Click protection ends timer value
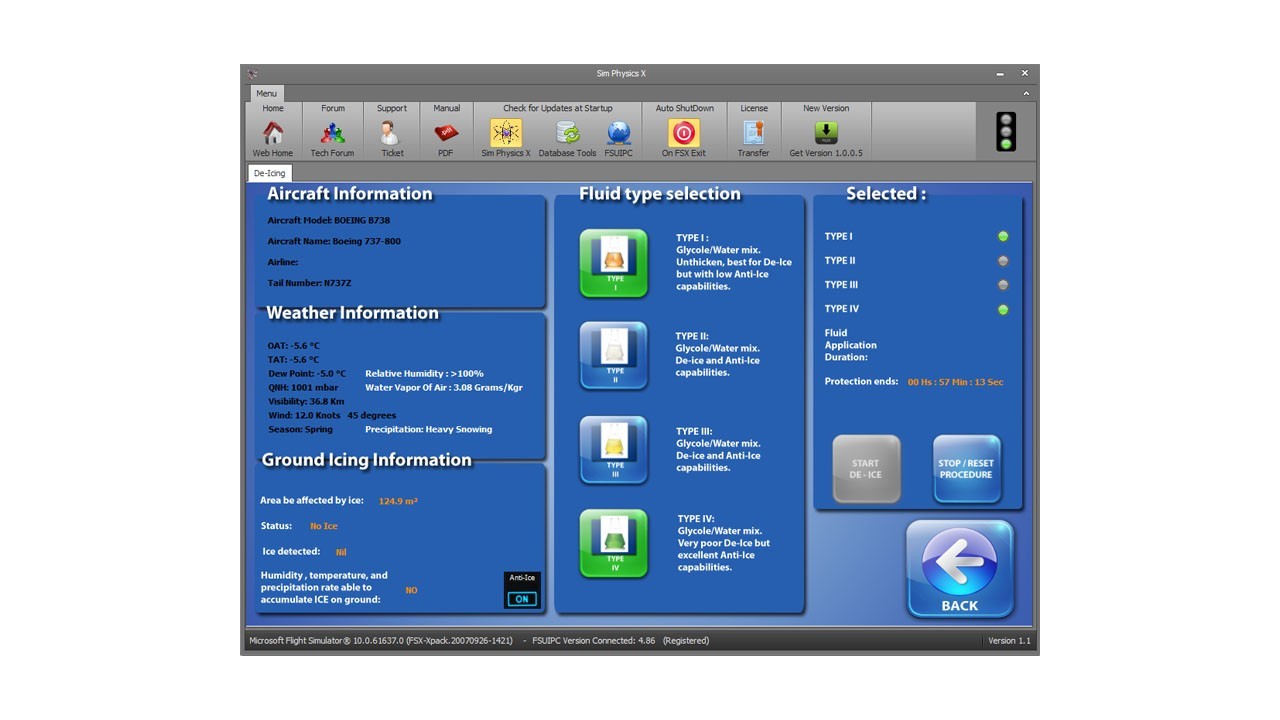 click(x=955, y=382)
